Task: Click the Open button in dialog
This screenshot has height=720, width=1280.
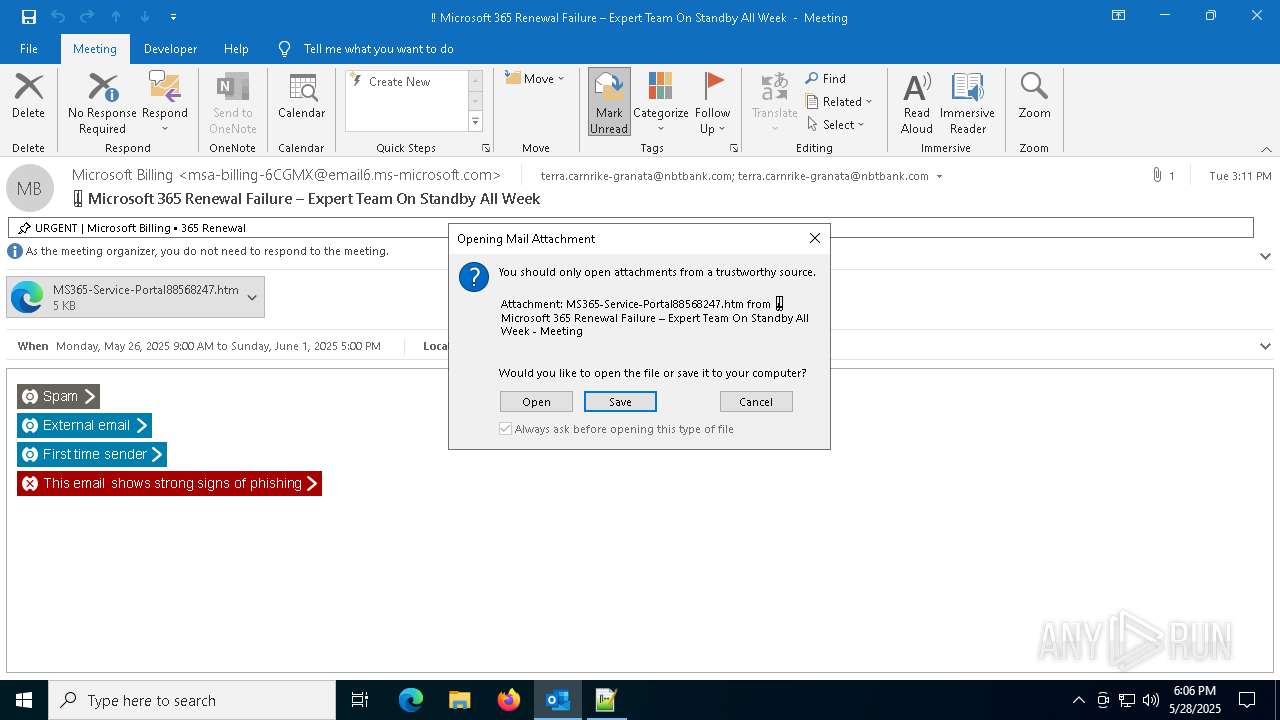Action: pos(536,402)
